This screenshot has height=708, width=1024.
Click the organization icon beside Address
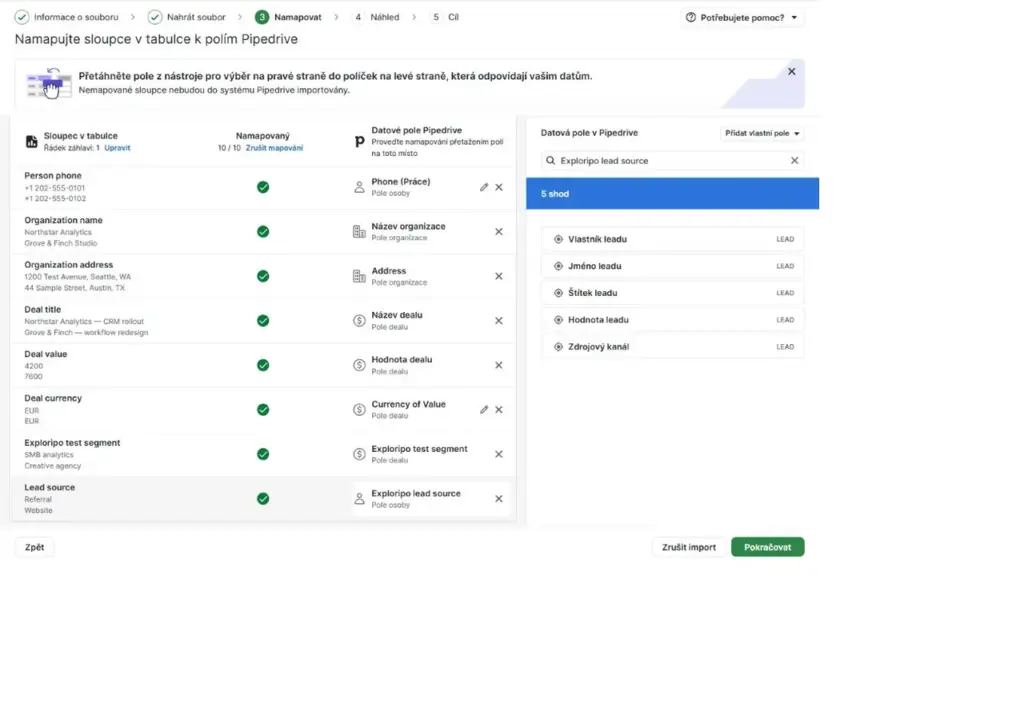pyautogui.click(x=359, y=276)
